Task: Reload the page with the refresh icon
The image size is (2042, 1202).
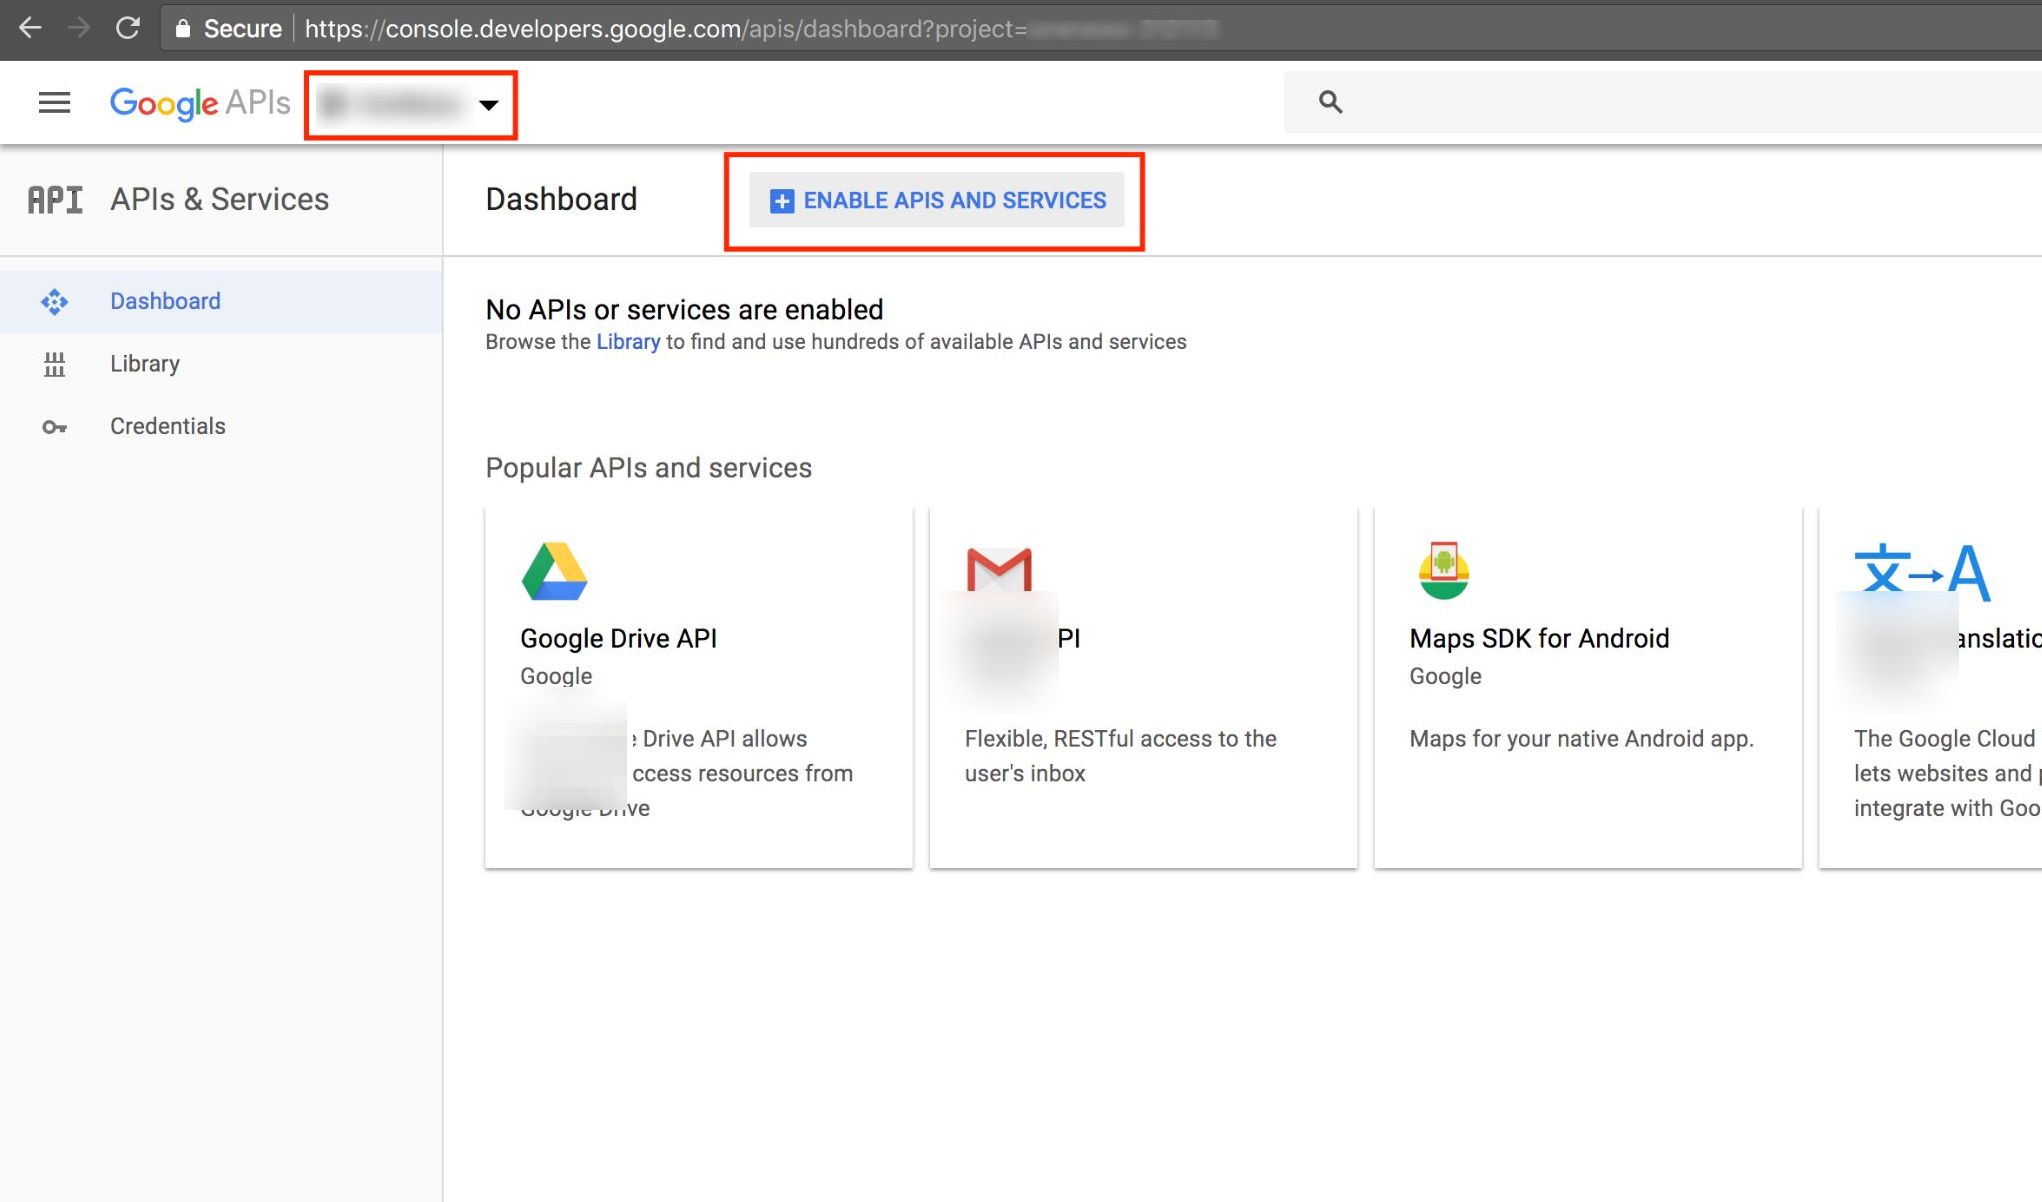Action: pyautogui.click(x=128, y=28)
